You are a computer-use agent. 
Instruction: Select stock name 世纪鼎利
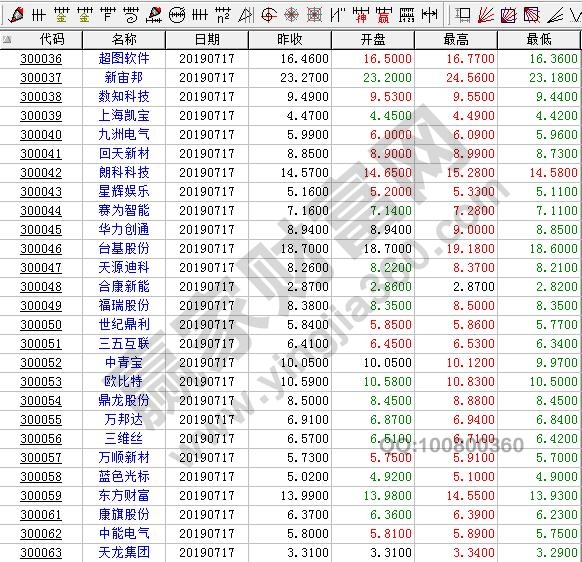point(124,324)
